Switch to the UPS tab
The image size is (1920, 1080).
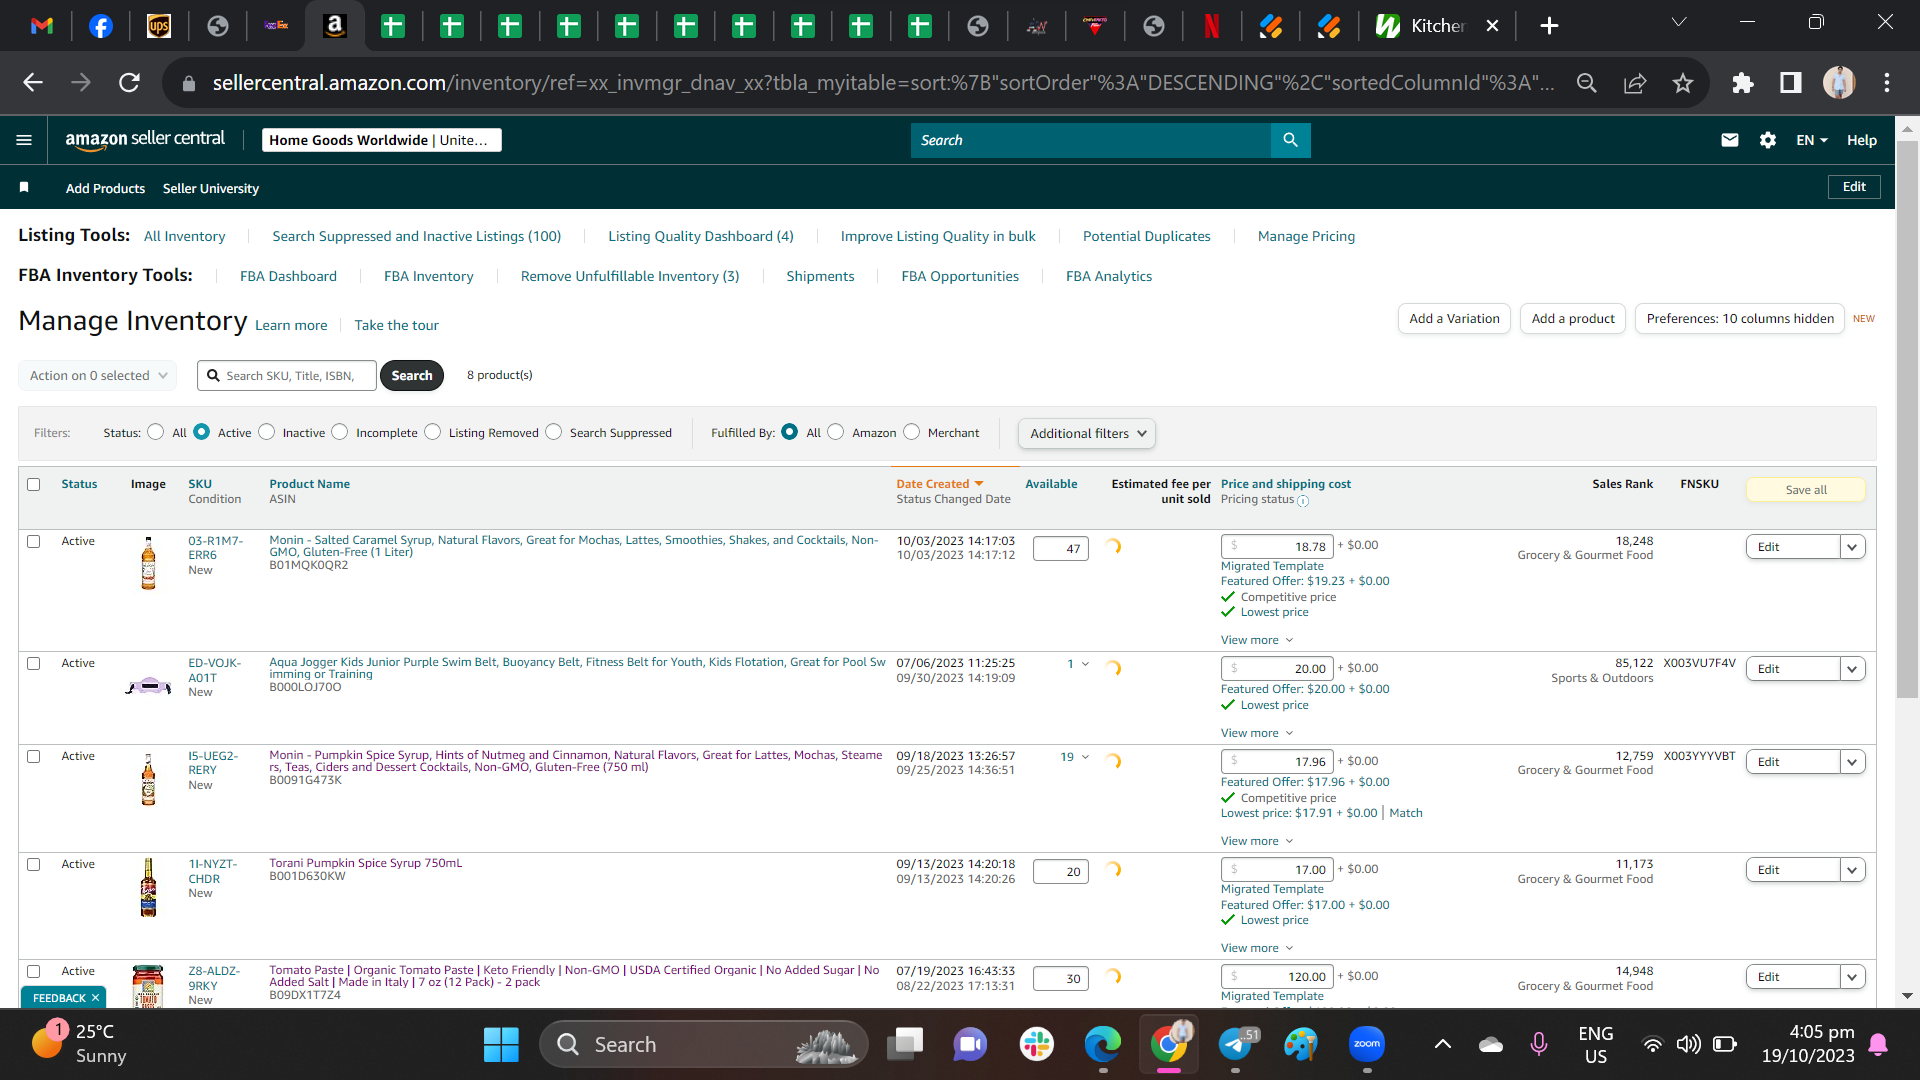(x=159, y=26)
